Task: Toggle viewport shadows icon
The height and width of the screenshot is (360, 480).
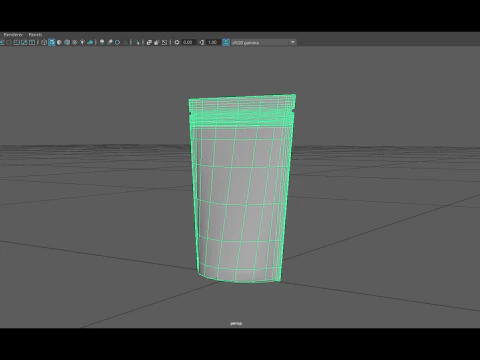Action: point(90,42)
